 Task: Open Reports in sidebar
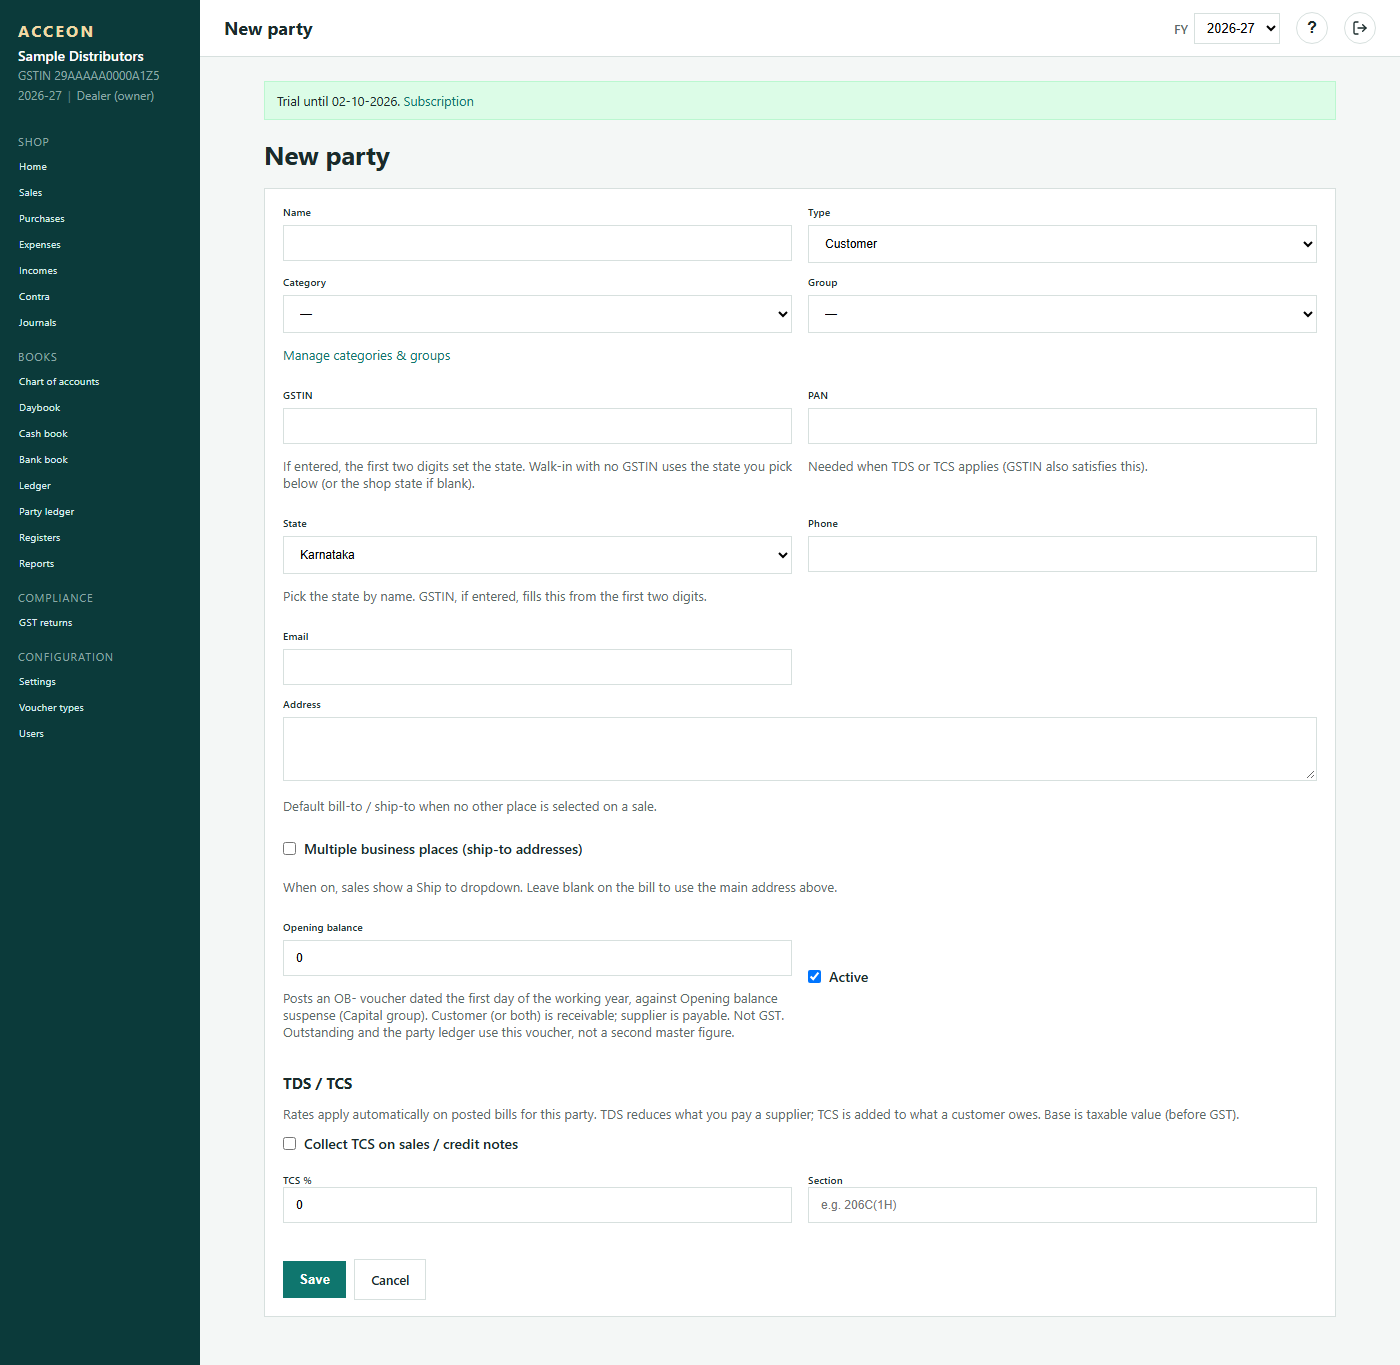(x=37, y=564)
